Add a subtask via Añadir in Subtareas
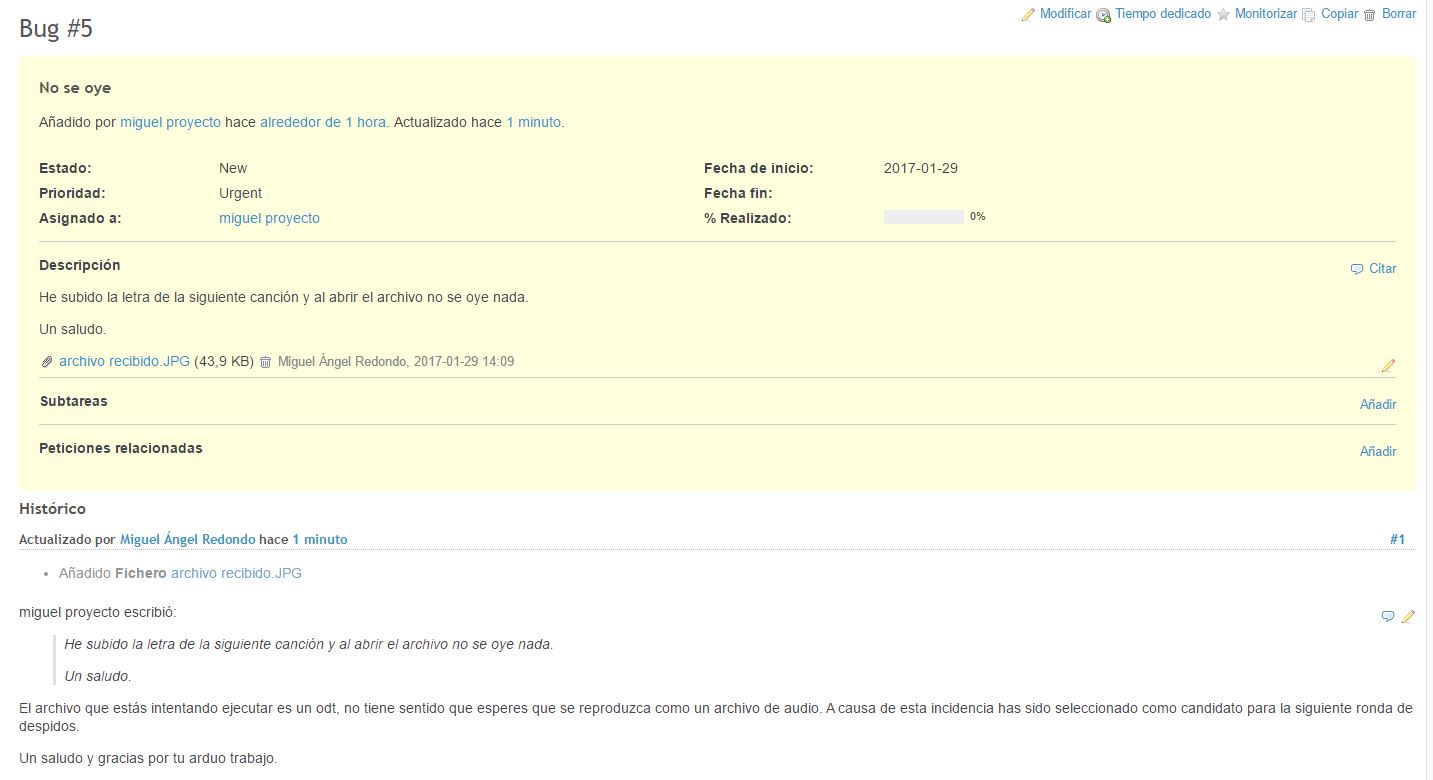This screenshot has width=1433, height=780. (1377, 404)
